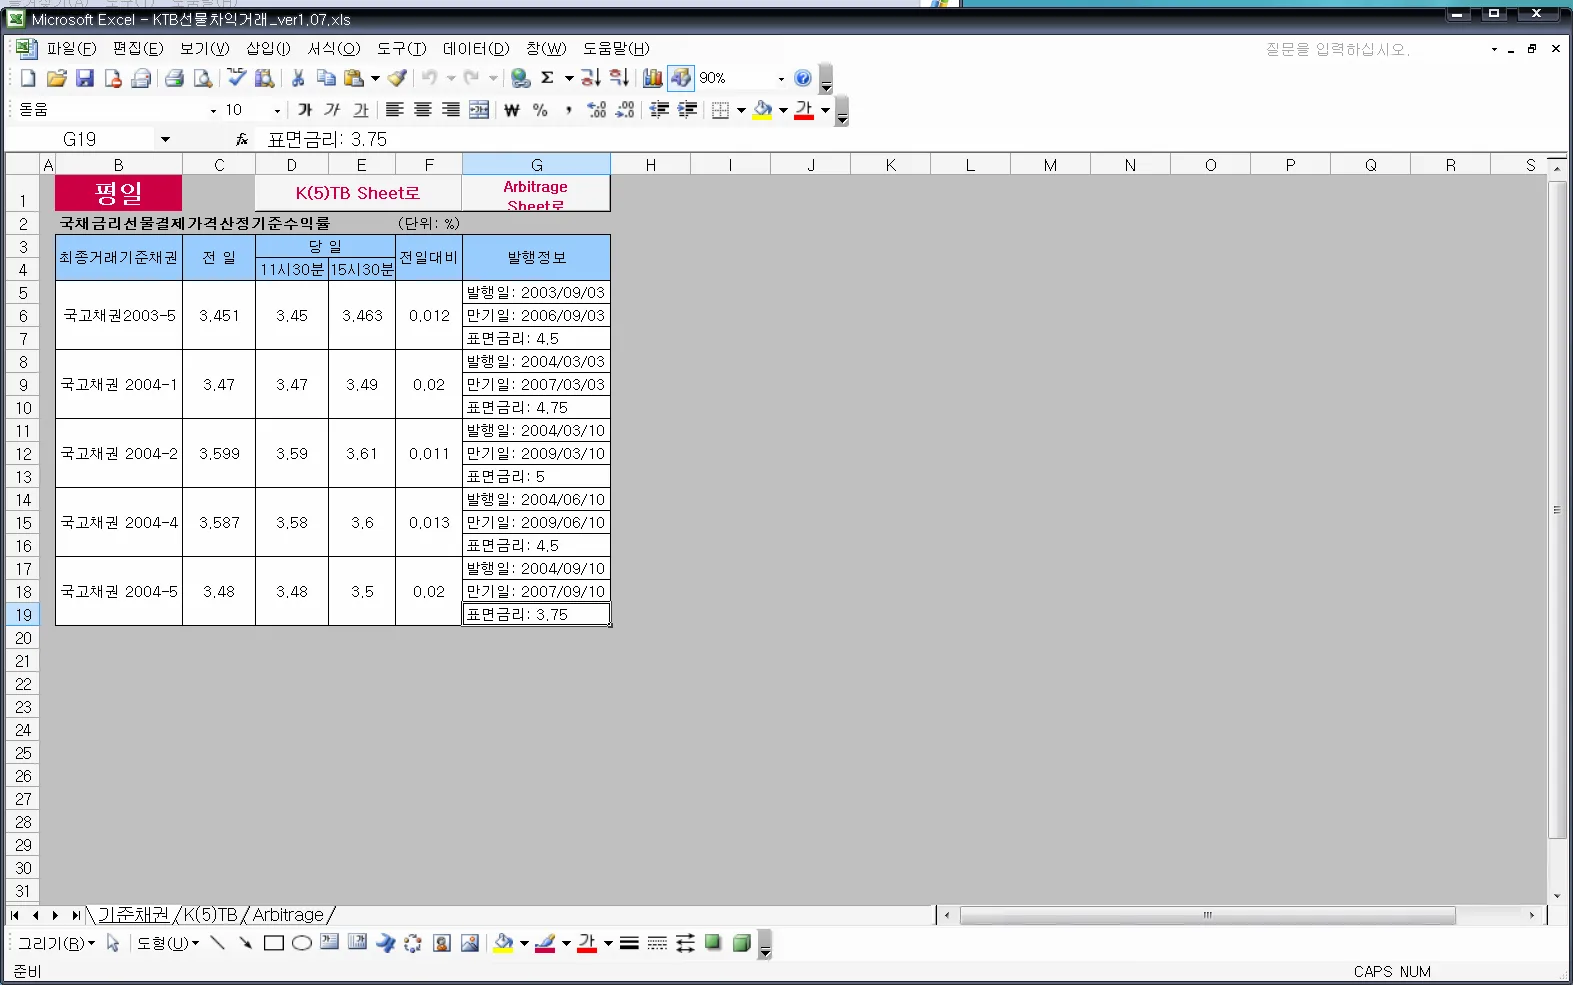The image size is (1573, 985).
Task: Toggle bold formatting
Action: (305, 110)
